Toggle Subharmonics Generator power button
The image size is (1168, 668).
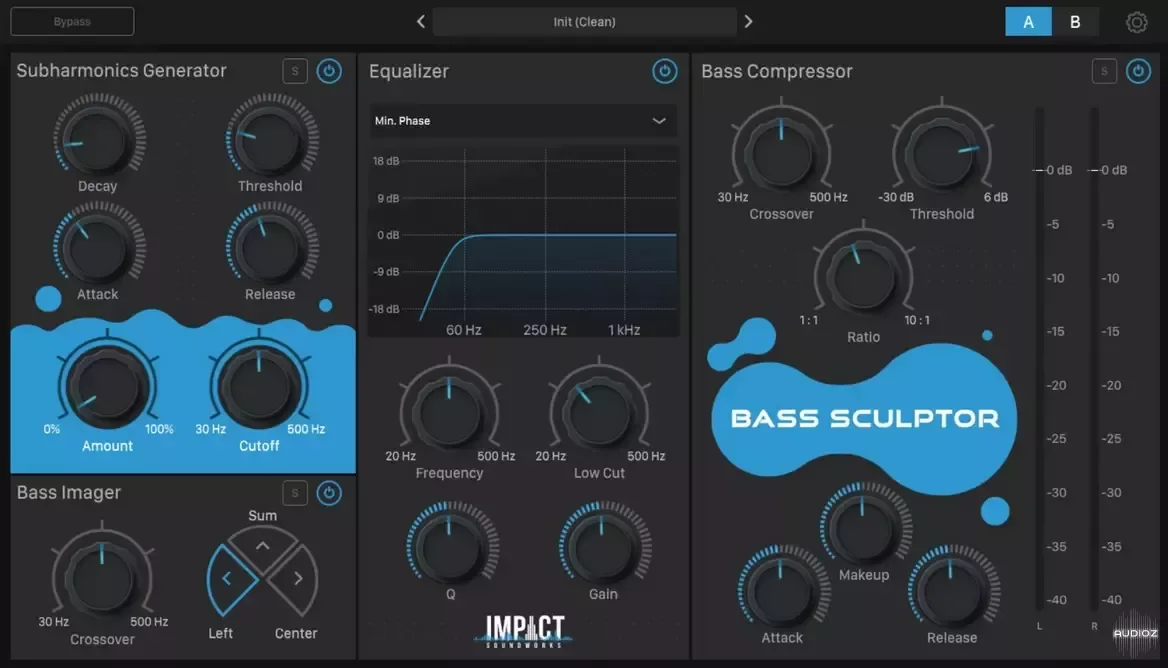click(x=329, y=71)
